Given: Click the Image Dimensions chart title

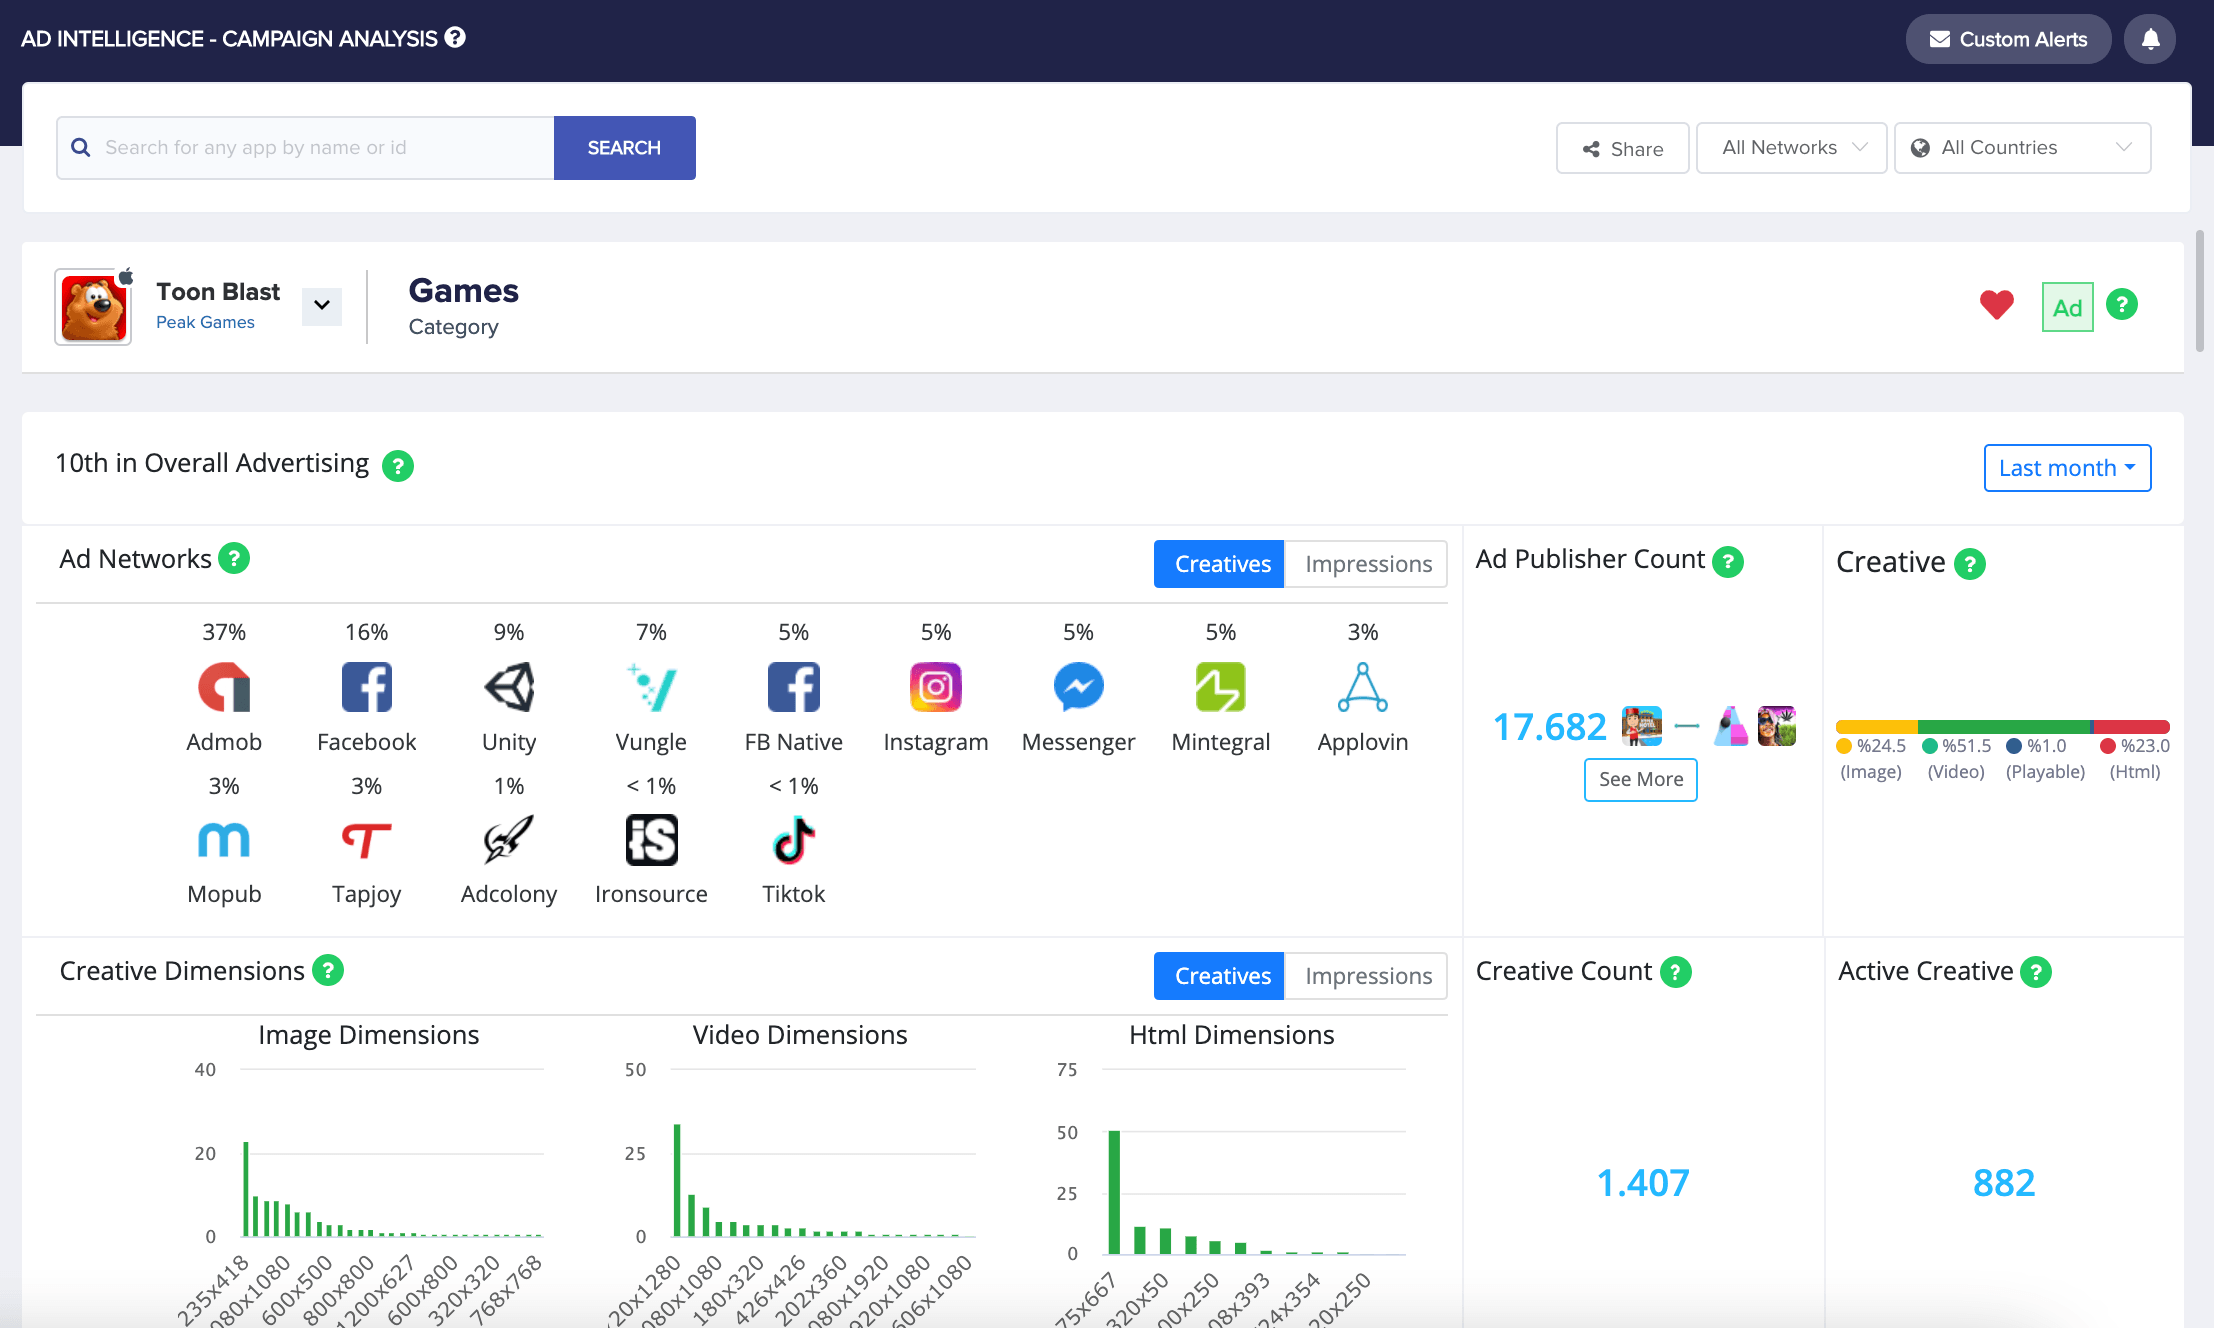Looking at the screenshot, I should pyautogui.click(x=368, y=1035).
